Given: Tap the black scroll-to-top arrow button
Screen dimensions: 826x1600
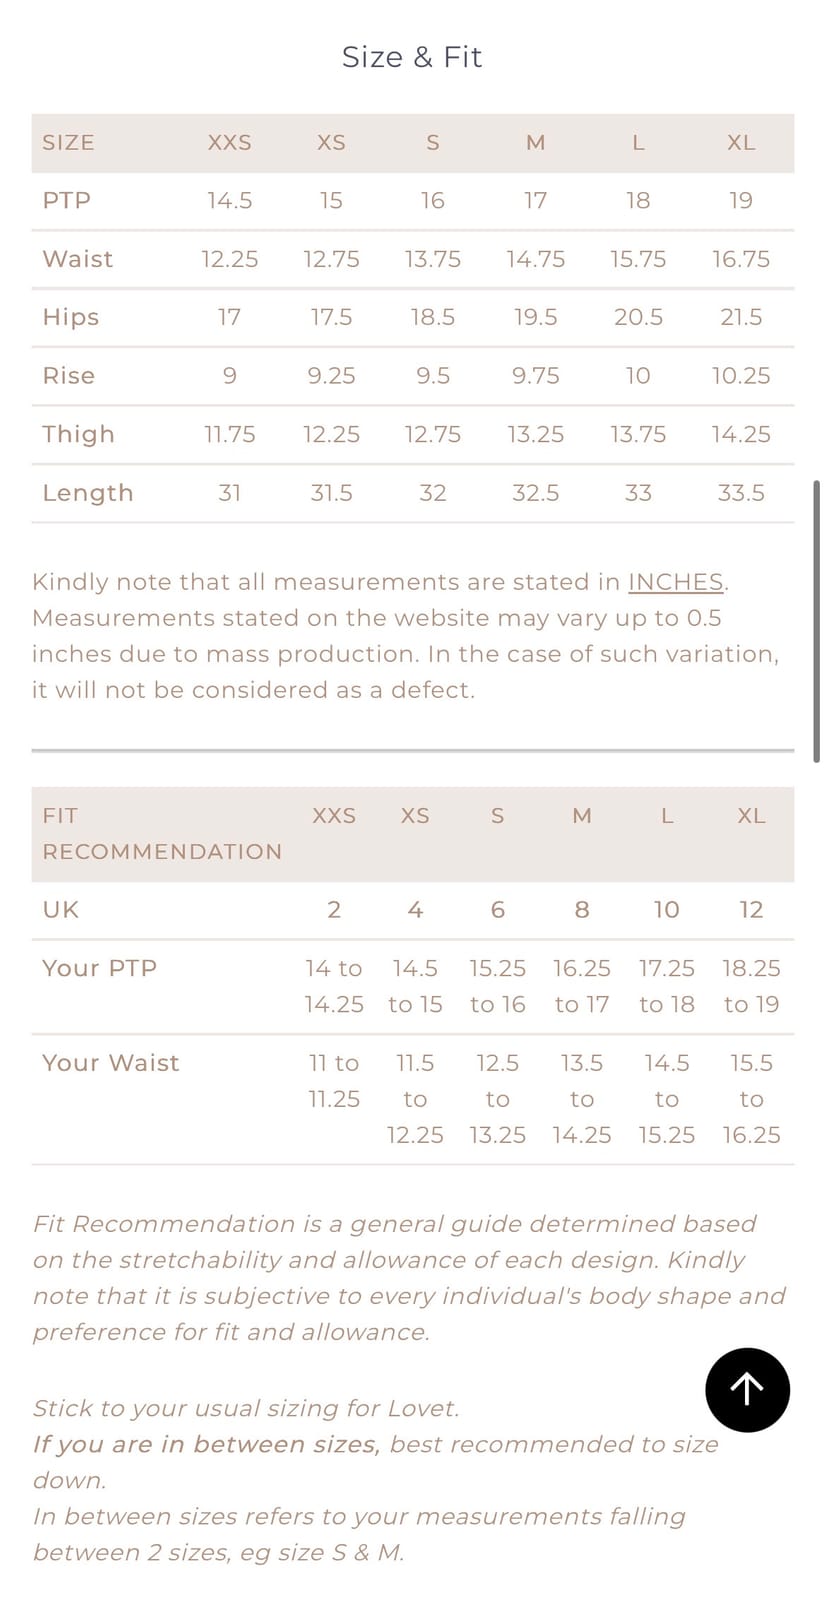Looking at the screenshot, I should point(747,1389).
